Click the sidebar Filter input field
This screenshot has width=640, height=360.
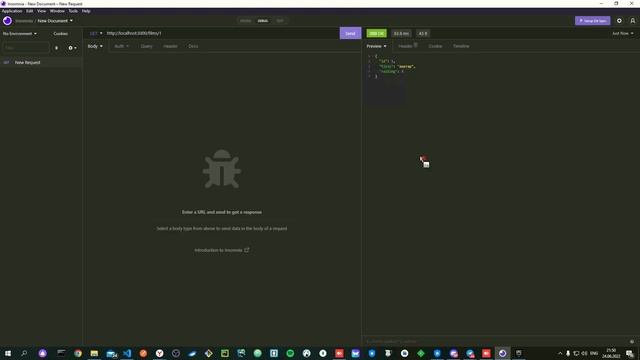point(26,48)
